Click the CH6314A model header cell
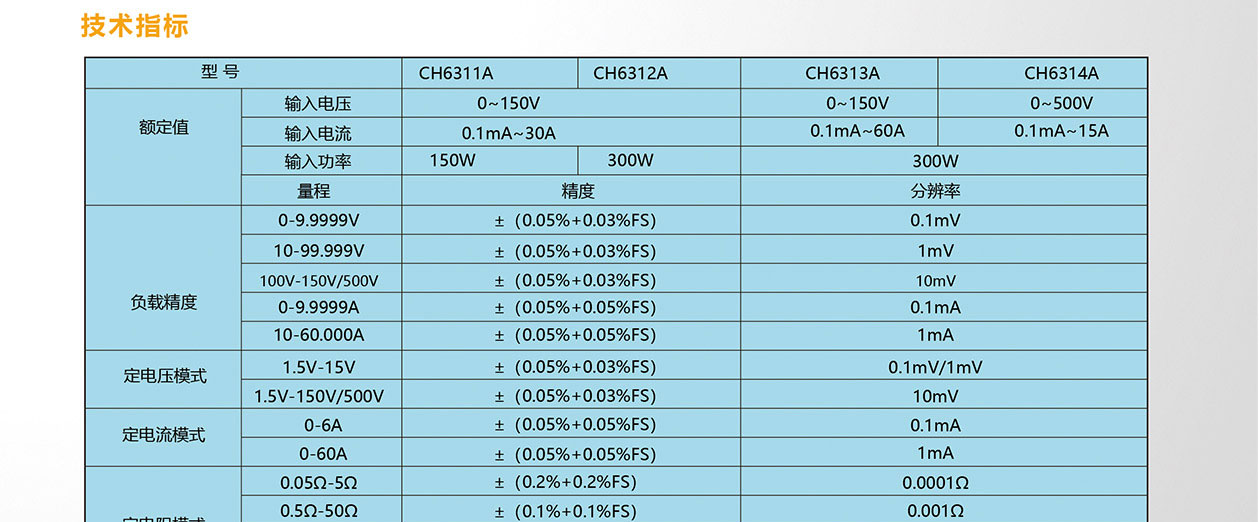The width and height of the screenshot is (1259, 522). point(1060,73)
